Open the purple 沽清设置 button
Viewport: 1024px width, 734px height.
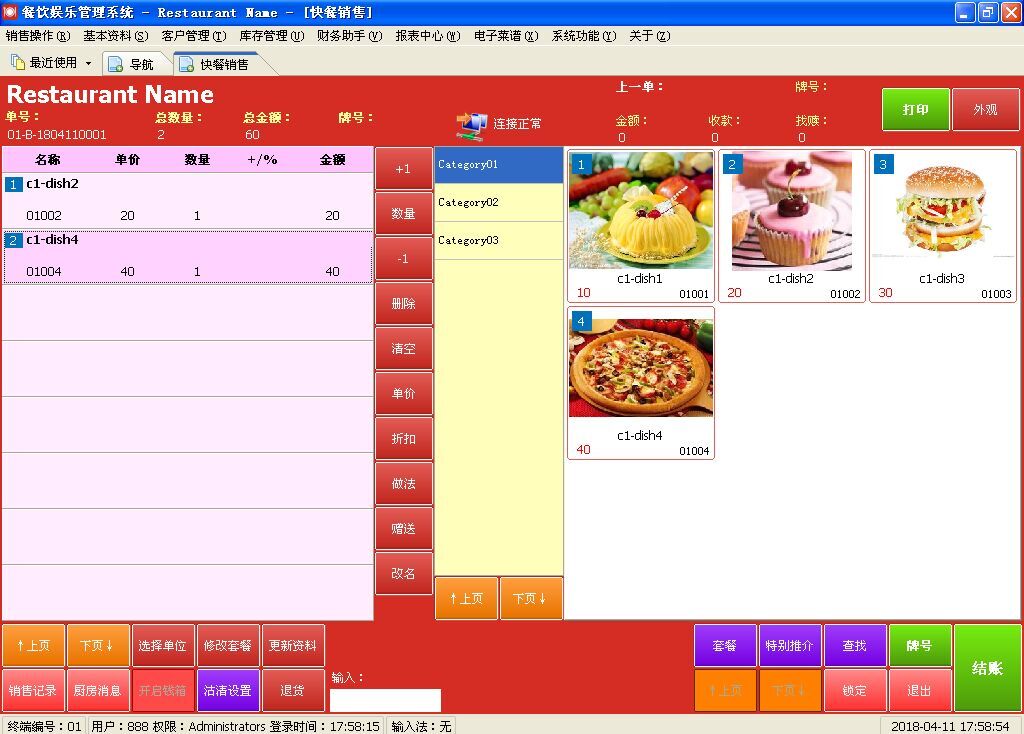[x=228, y=691]
